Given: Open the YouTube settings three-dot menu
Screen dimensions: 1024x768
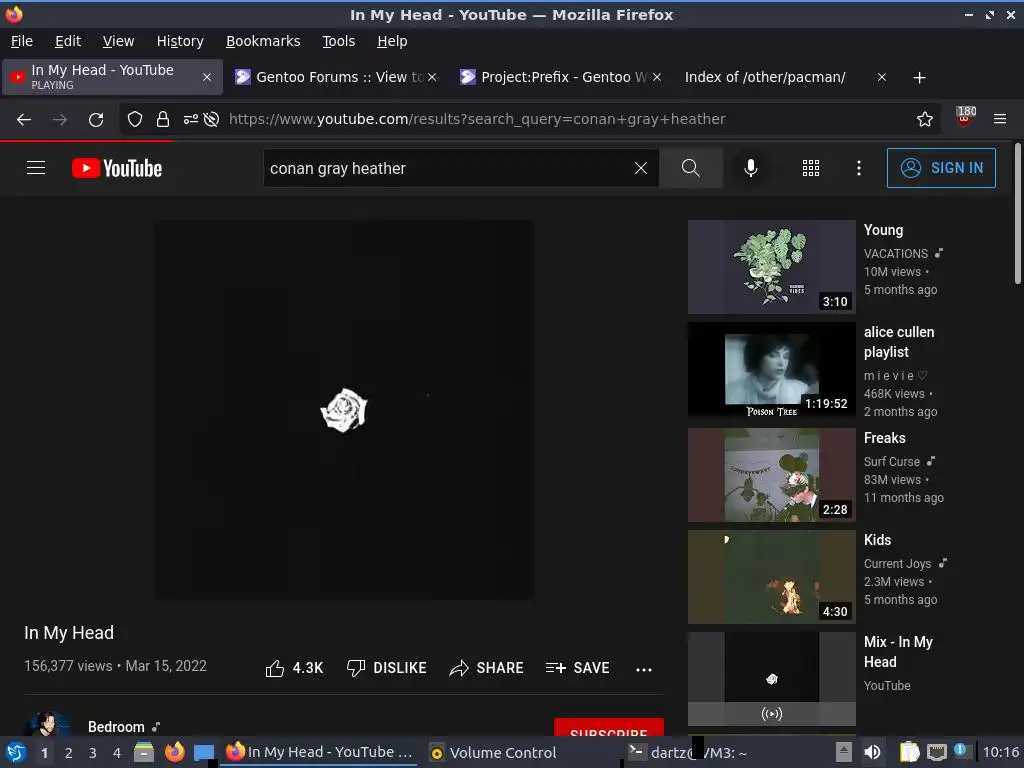Looking at the screenshot, I should [x=859, y=168].
